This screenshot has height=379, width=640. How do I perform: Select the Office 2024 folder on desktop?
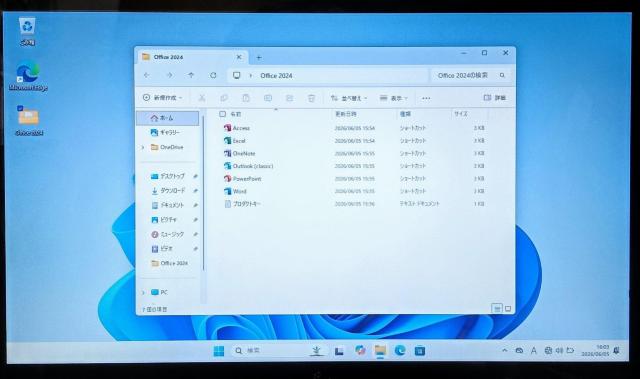click(x=29, y=120)
